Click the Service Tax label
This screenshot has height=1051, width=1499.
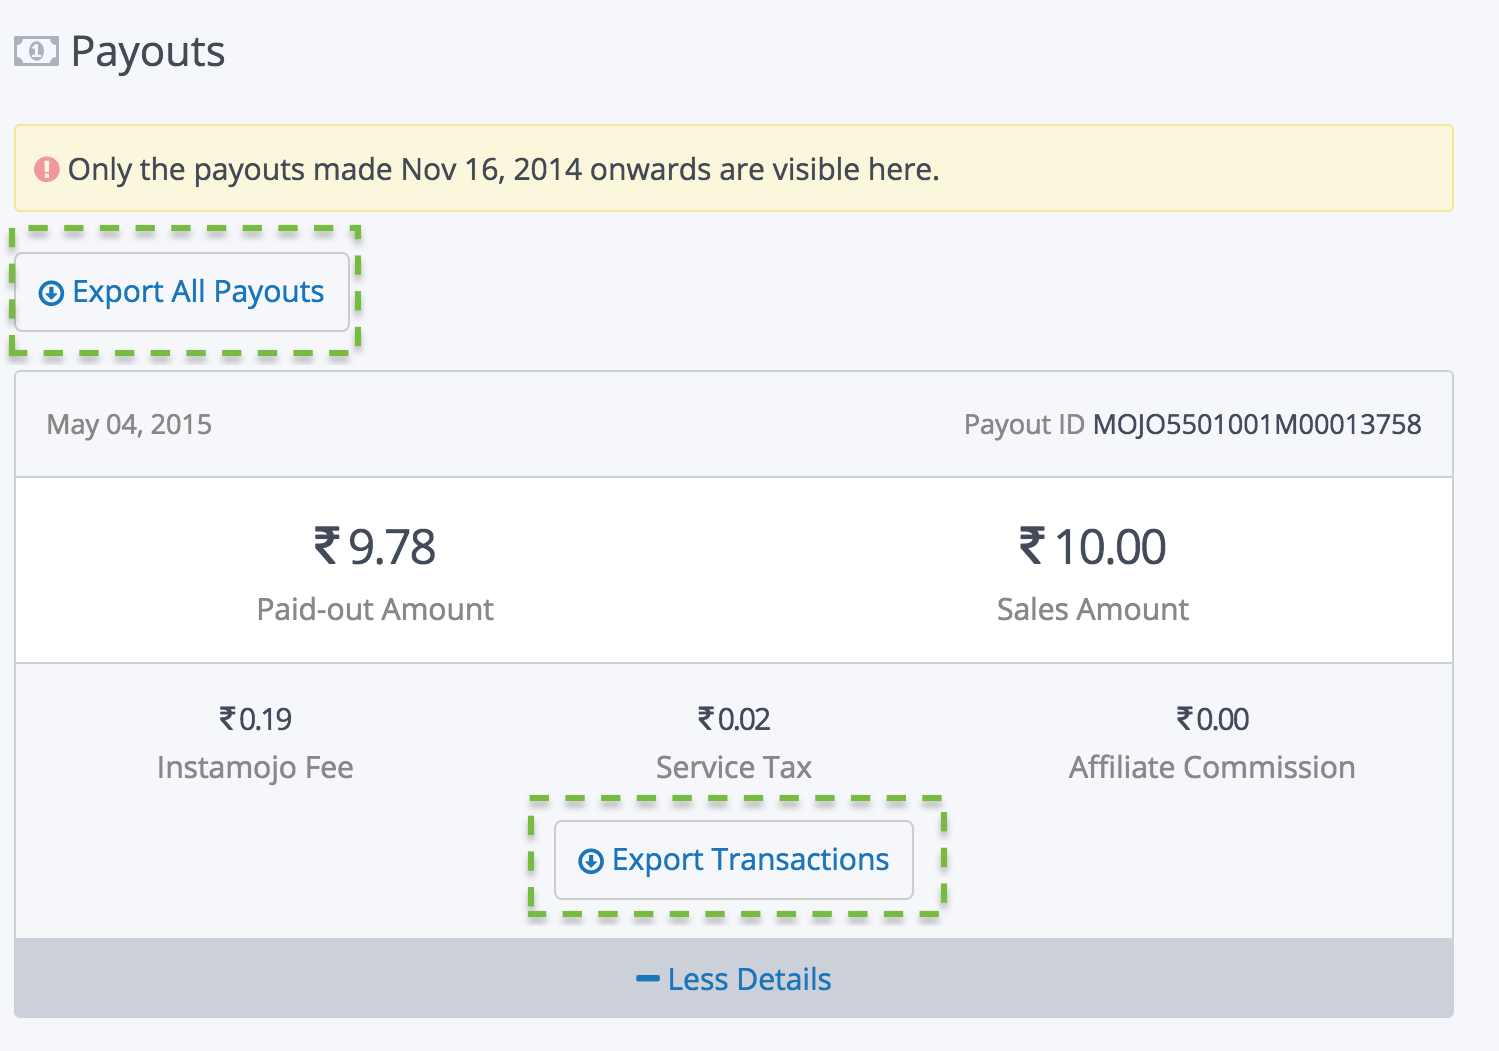733,767
